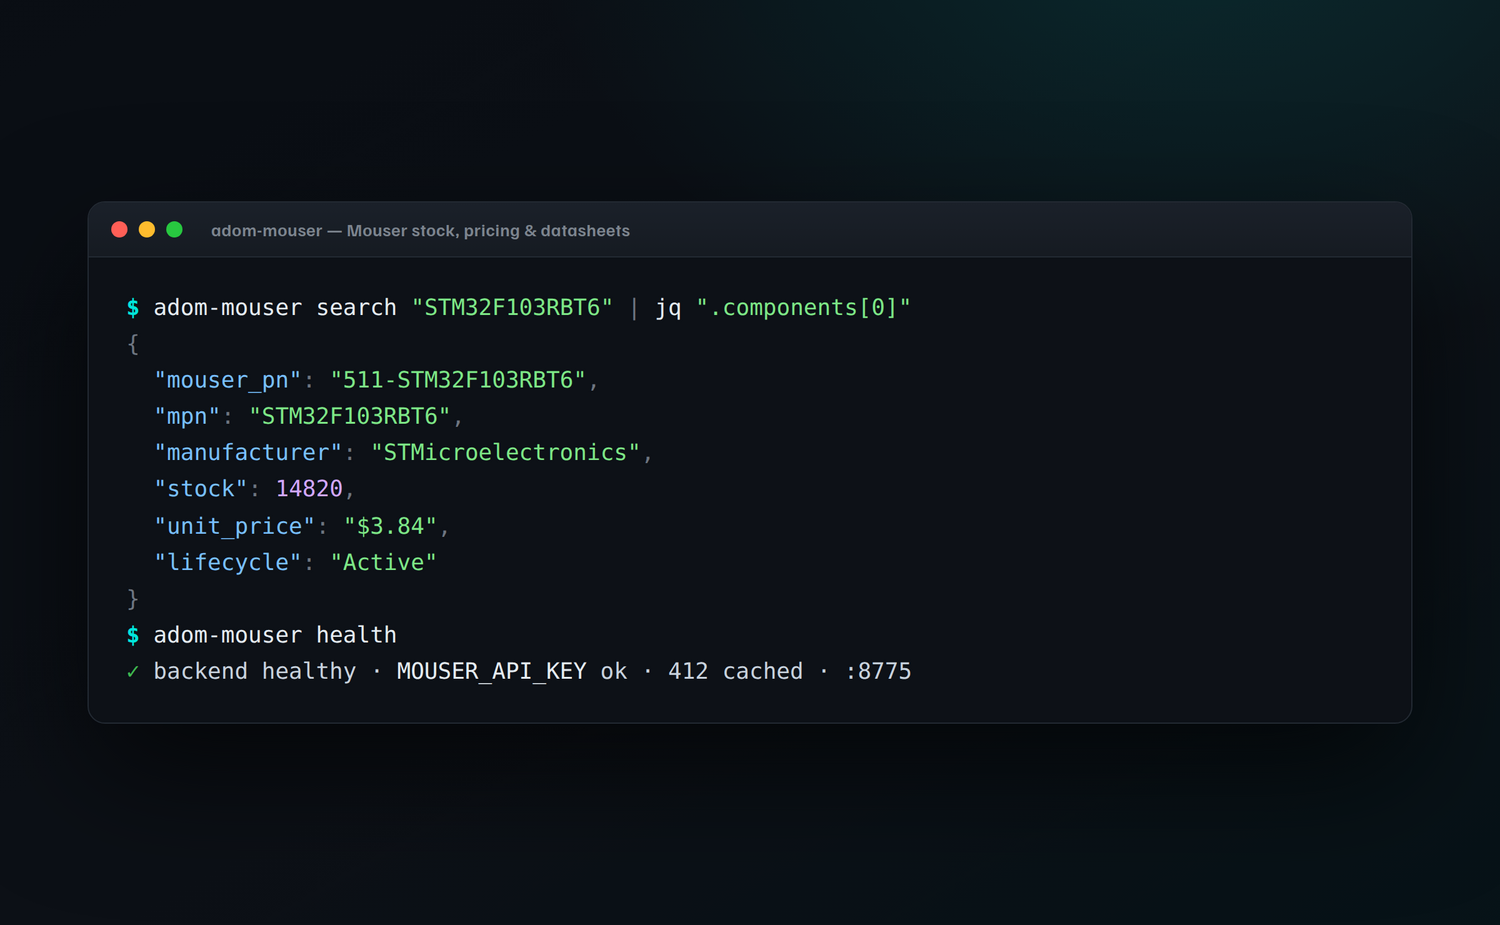Screen dimensions: 1500x925
Task: Click the stock value 14820
Action: [309, 489]
